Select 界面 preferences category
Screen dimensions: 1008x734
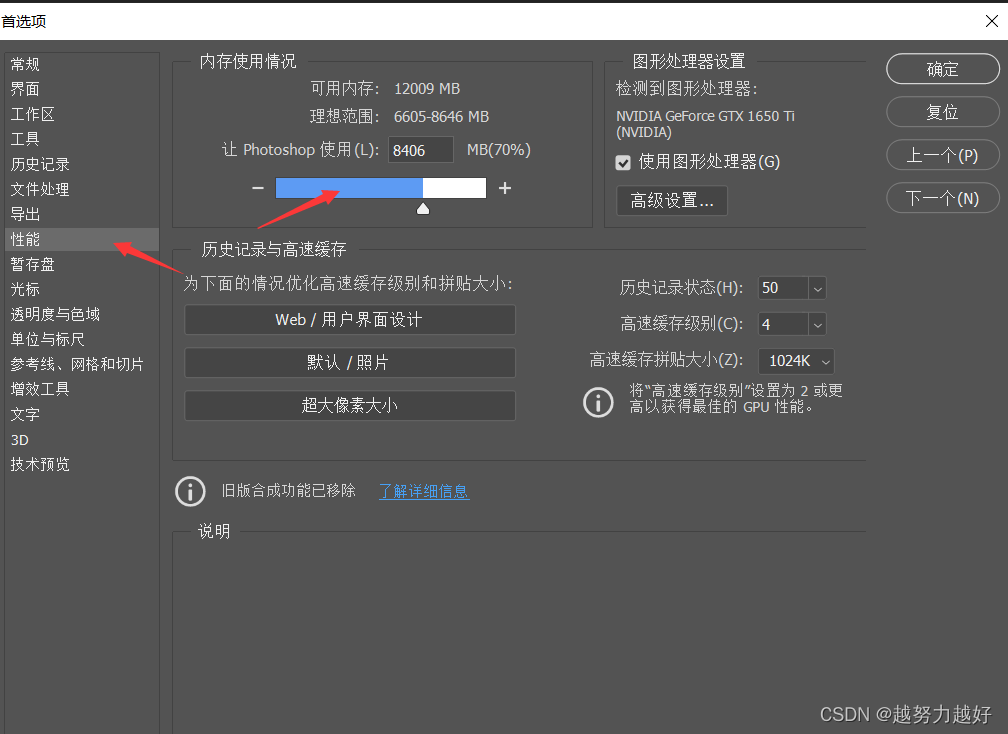pos(82,89)
